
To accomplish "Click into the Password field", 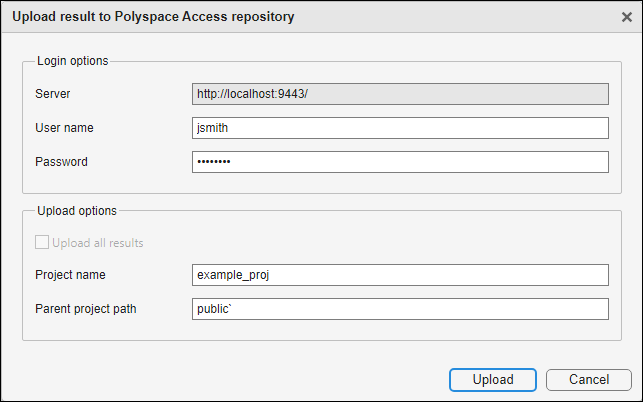I will [x=400, y=162].
